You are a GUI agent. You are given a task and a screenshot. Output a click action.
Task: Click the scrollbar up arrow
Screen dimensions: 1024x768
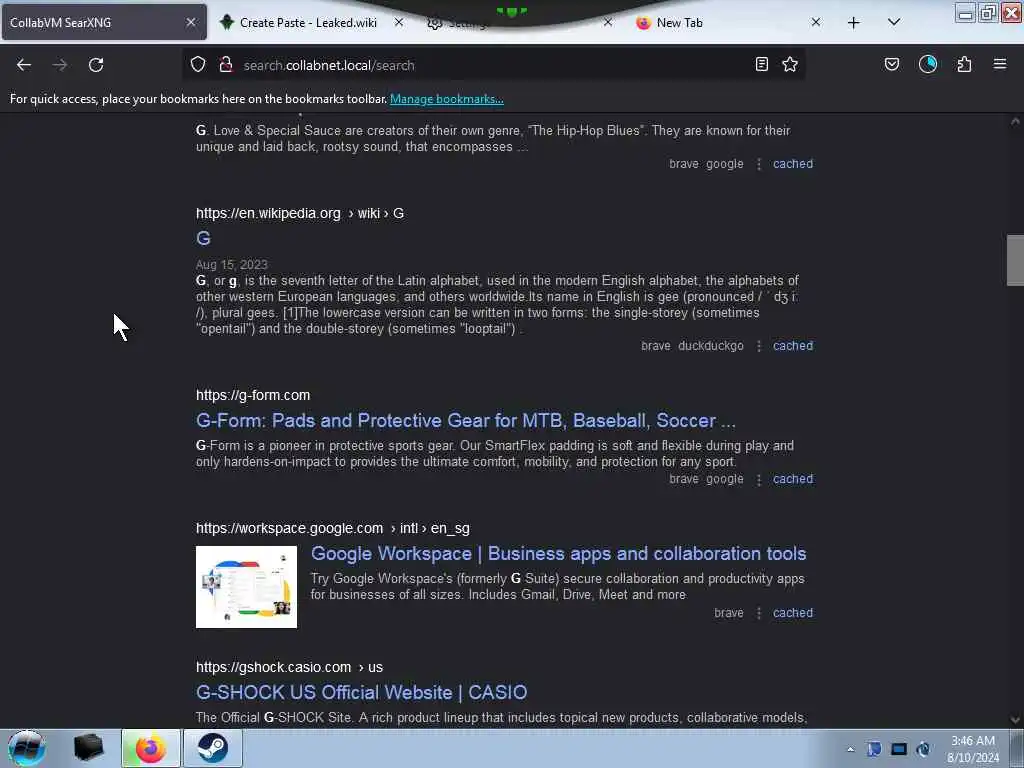tap(1015, 121)
